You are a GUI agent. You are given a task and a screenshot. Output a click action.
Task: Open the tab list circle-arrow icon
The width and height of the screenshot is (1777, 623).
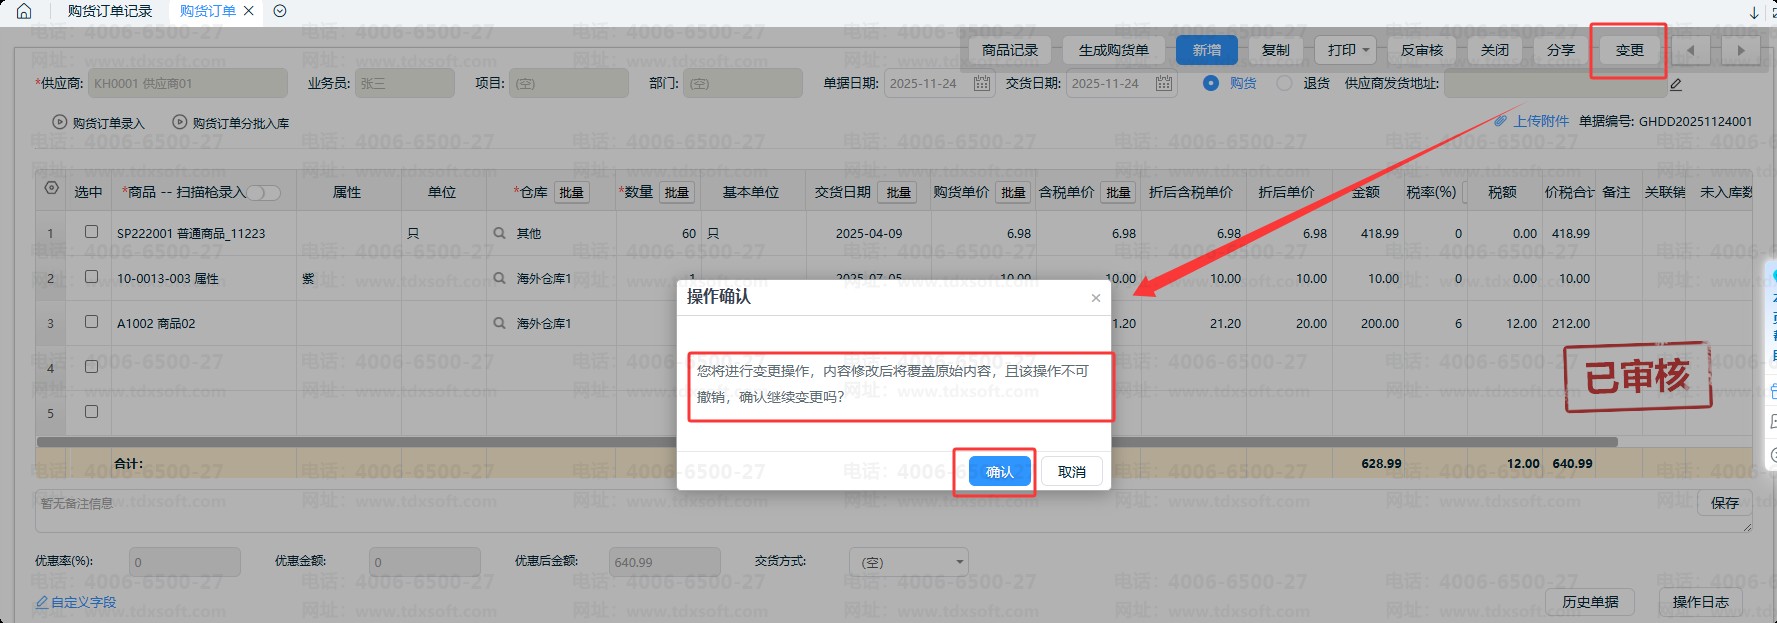click(280, 11)
